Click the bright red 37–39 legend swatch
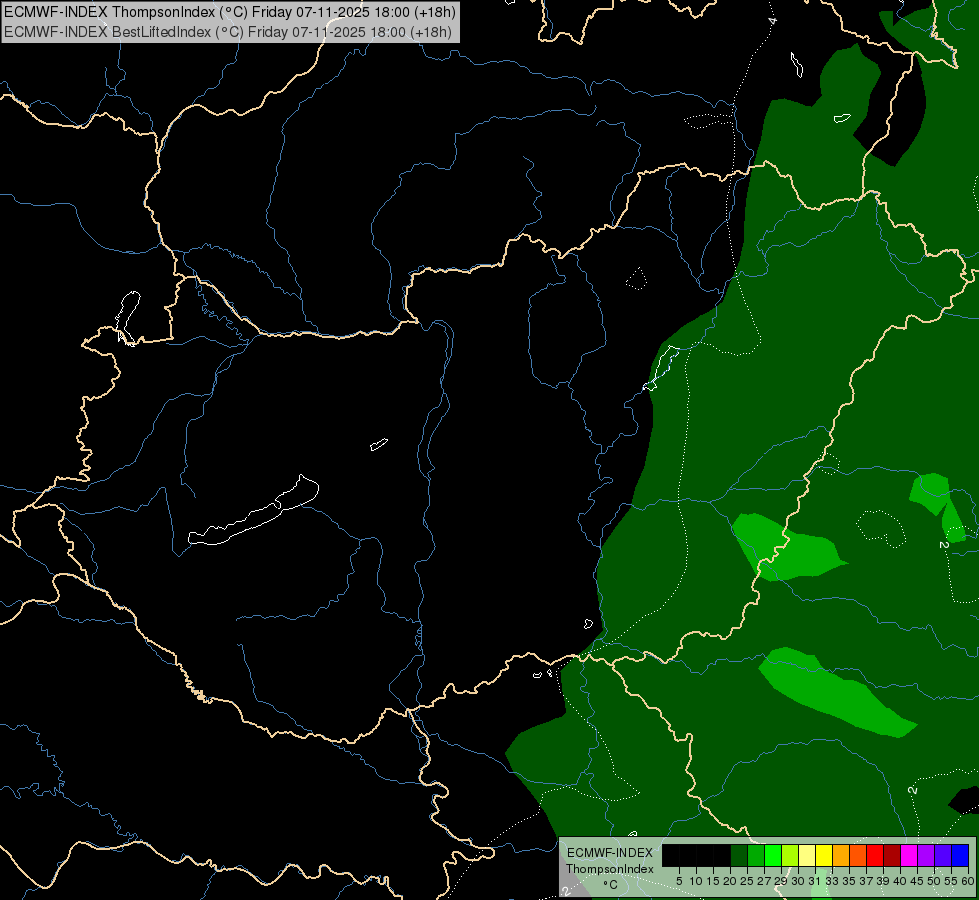The width and height of the screenshot is (979, 900). tap(875, 855)
